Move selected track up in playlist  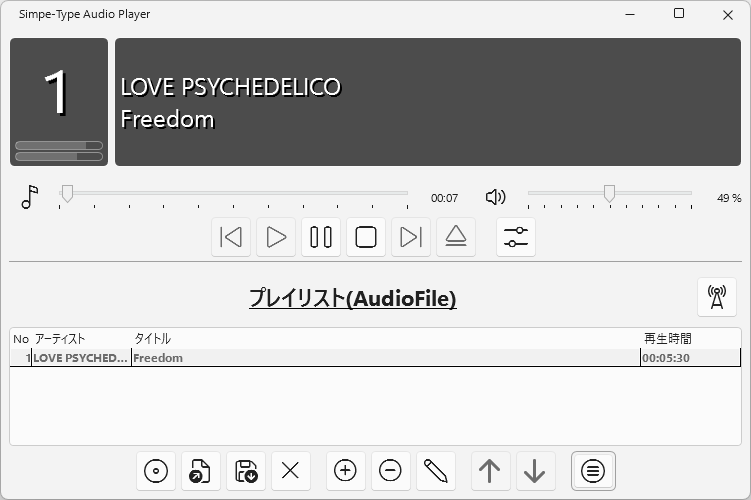pyautogui.click(x=489, y=471)
